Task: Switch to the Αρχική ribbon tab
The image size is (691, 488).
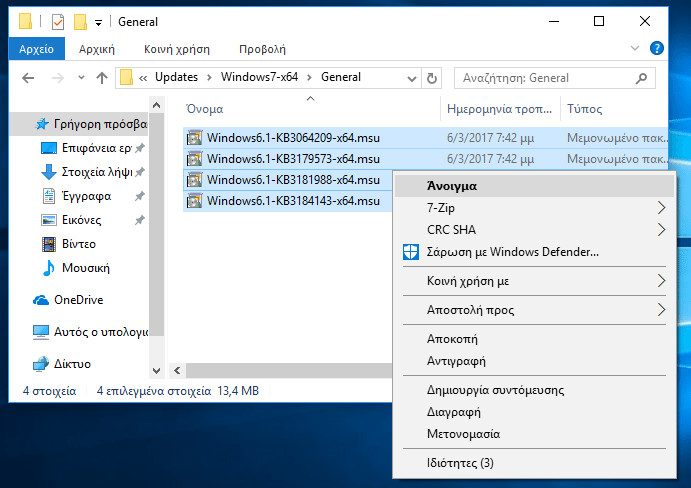Action: tap(97, 49)
